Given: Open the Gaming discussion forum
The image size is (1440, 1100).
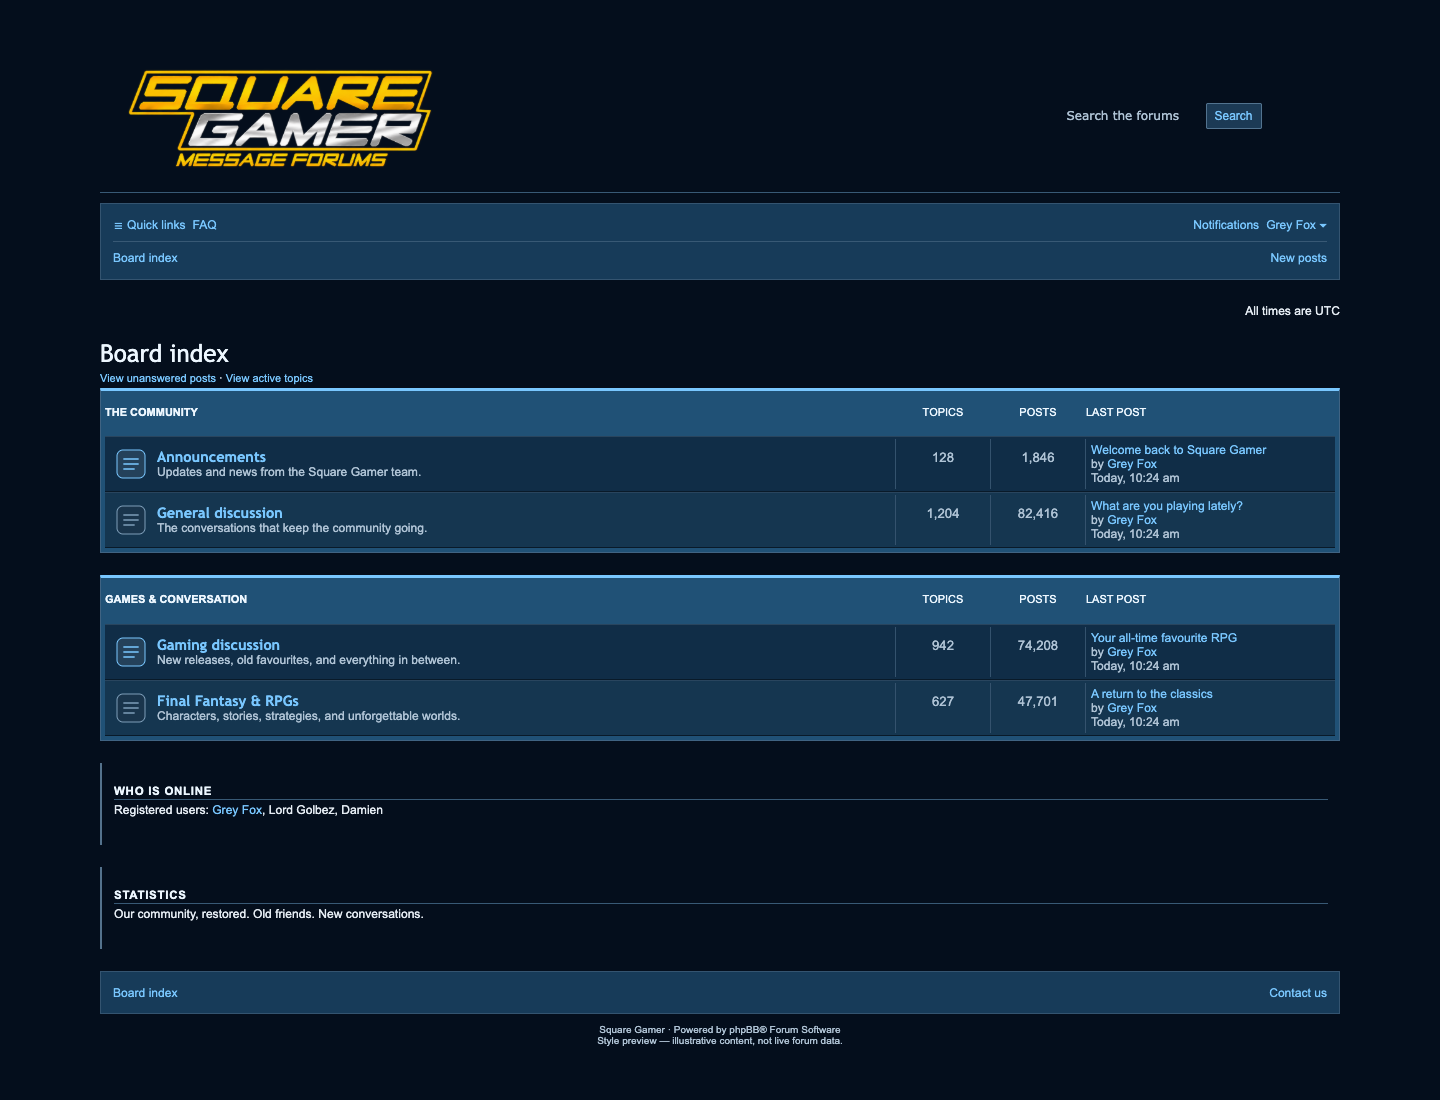Looking at the screenshot, I should pos(218,645).
